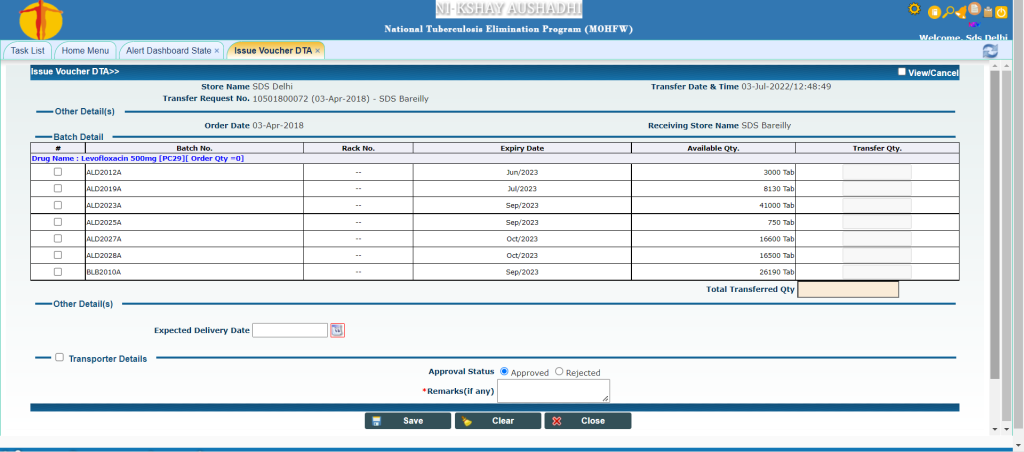Tick checkbox for batch BLB2010A
The width and height of the screenshot is (1024, 452).
(57, 272)
